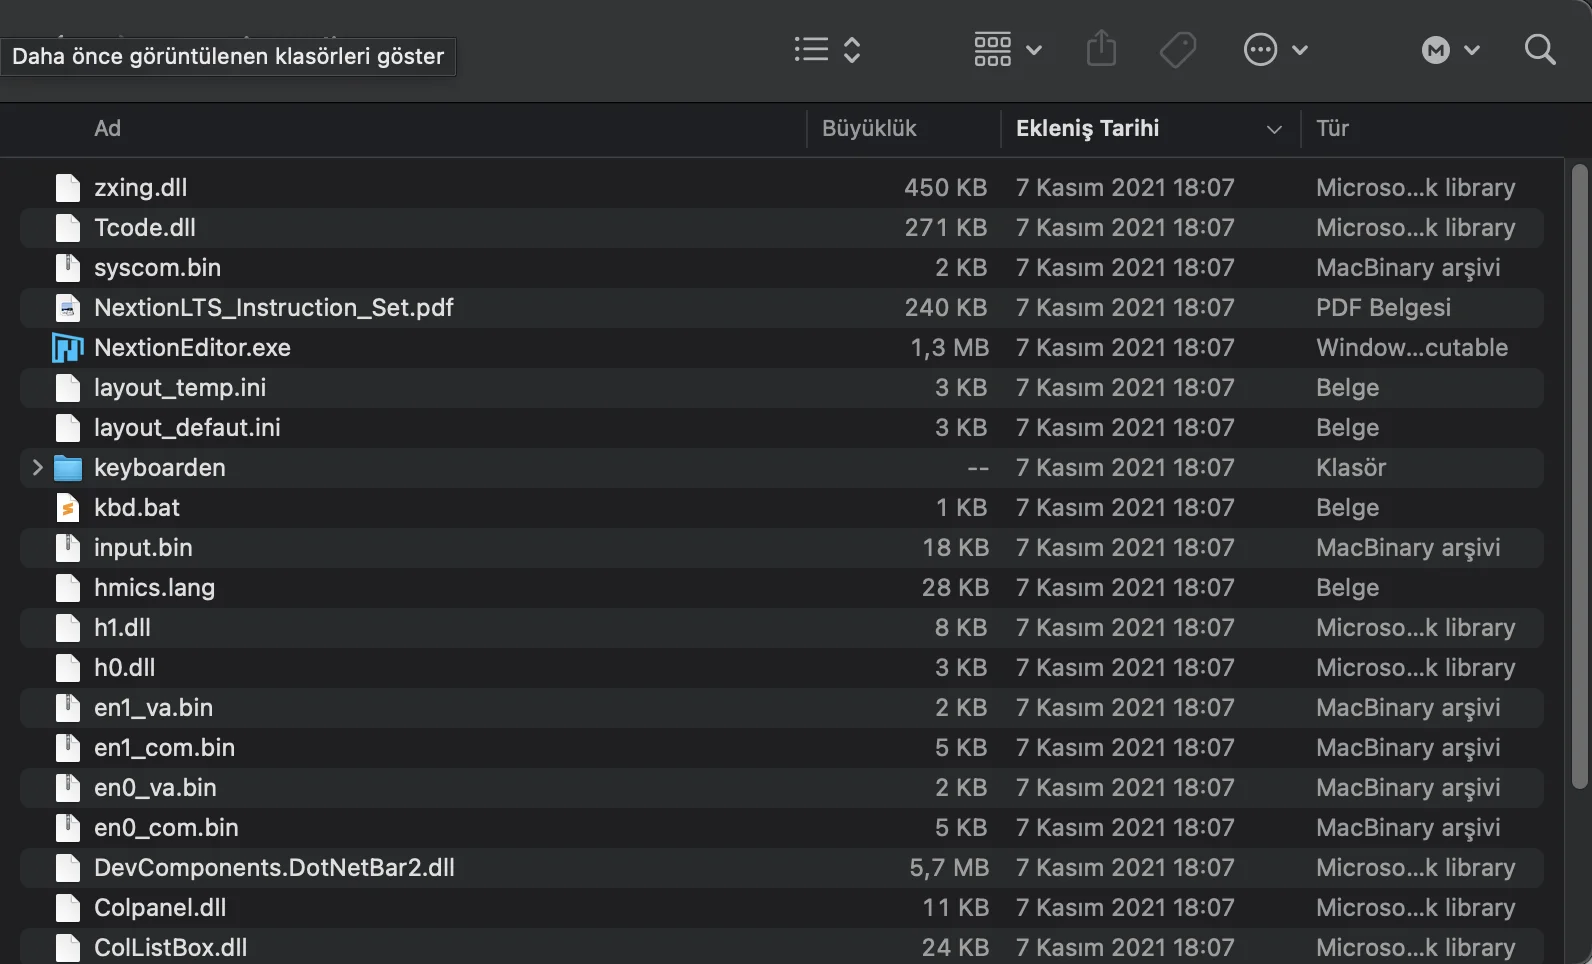Screen dimensions: 1592x964
Task: Open the Tags editor icon
Action: pyautogui.click(x=1178, y=49)
